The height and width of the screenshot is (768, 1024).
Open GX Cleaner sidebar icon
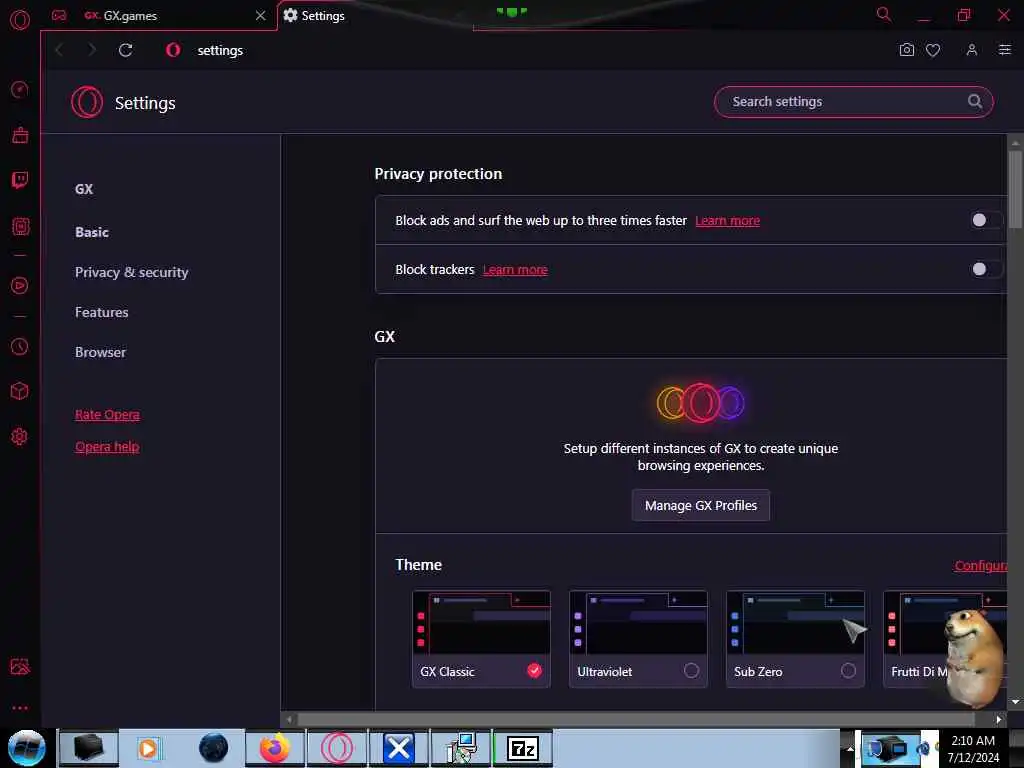20,135
